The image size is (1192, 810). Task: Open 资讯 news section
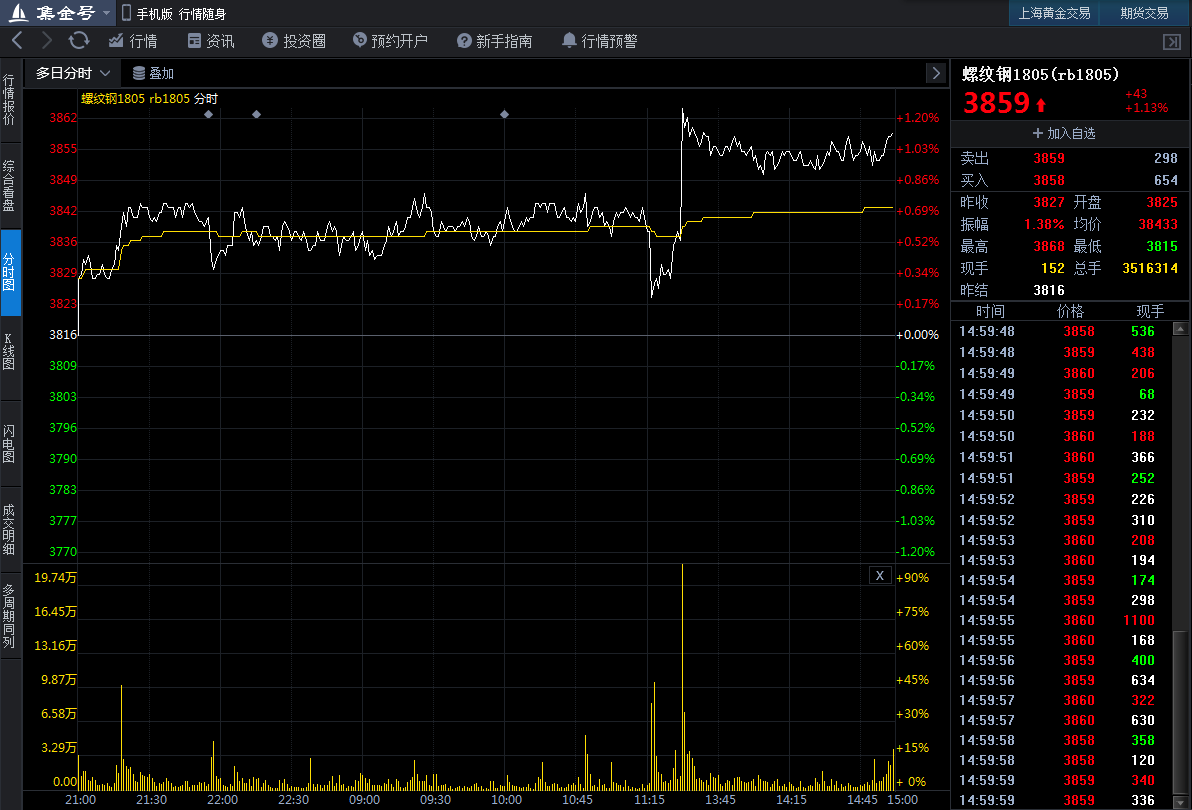tap(210, 41)
